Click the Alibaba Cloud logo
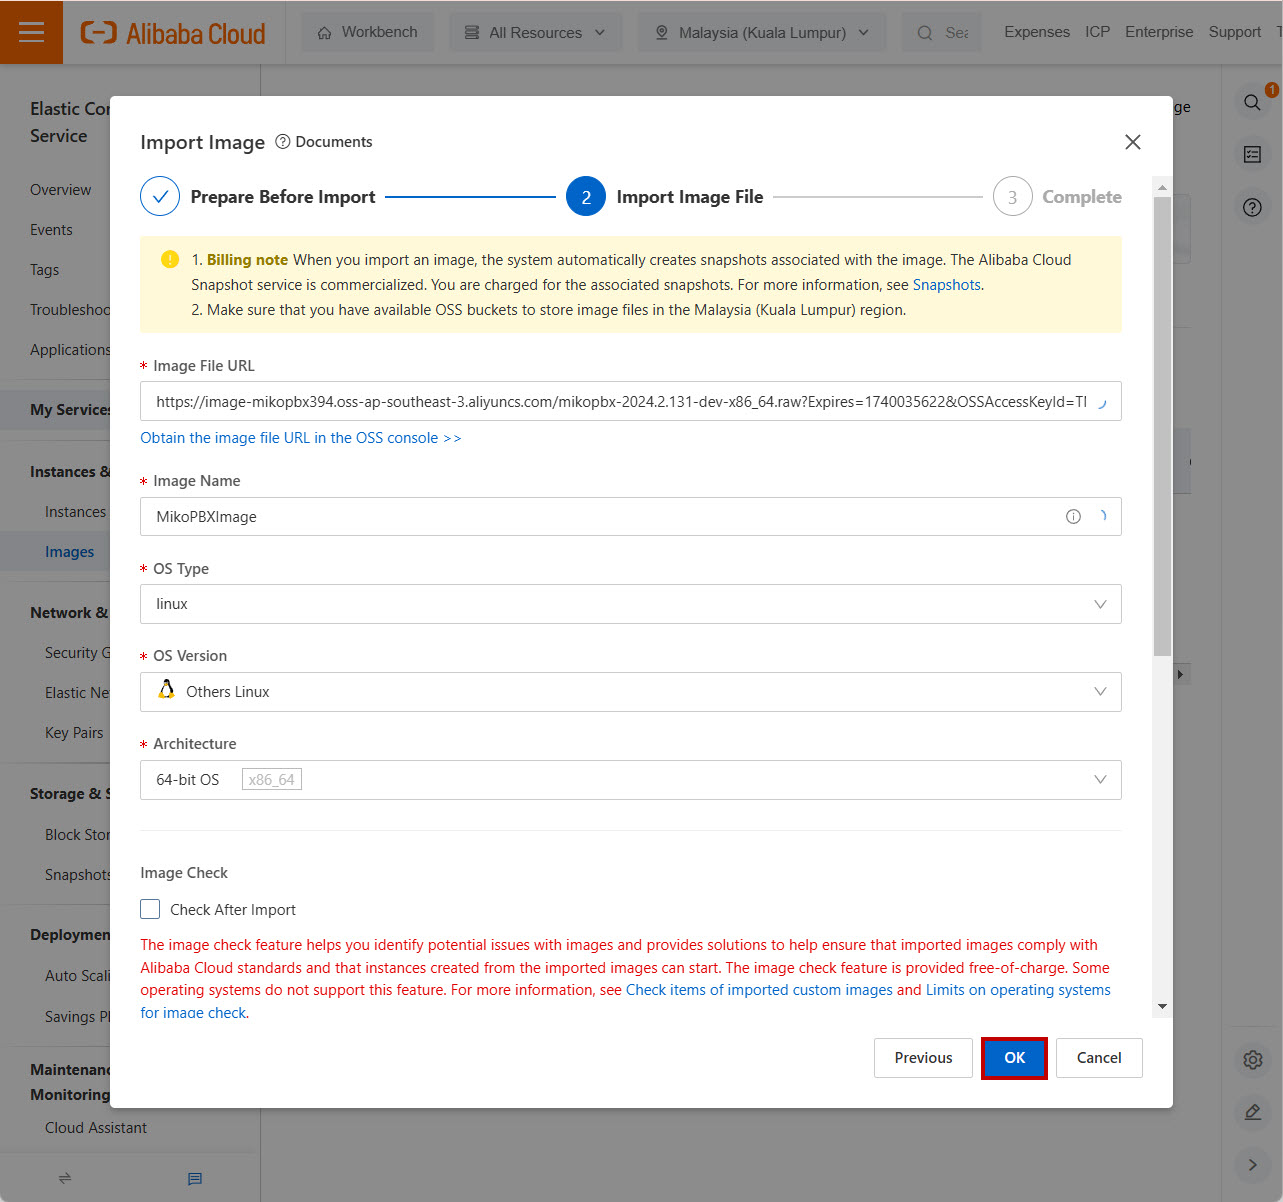1283x1202 pixels. click(173, 33)
